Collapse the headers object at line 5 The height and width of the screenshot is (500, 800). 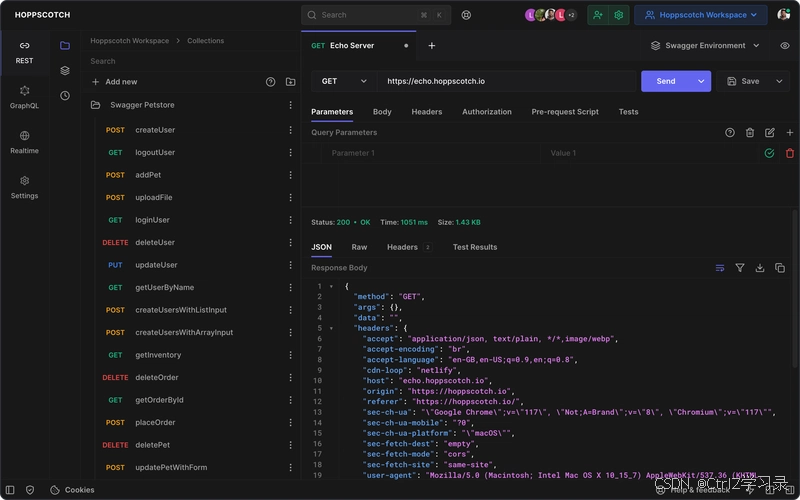331,328
